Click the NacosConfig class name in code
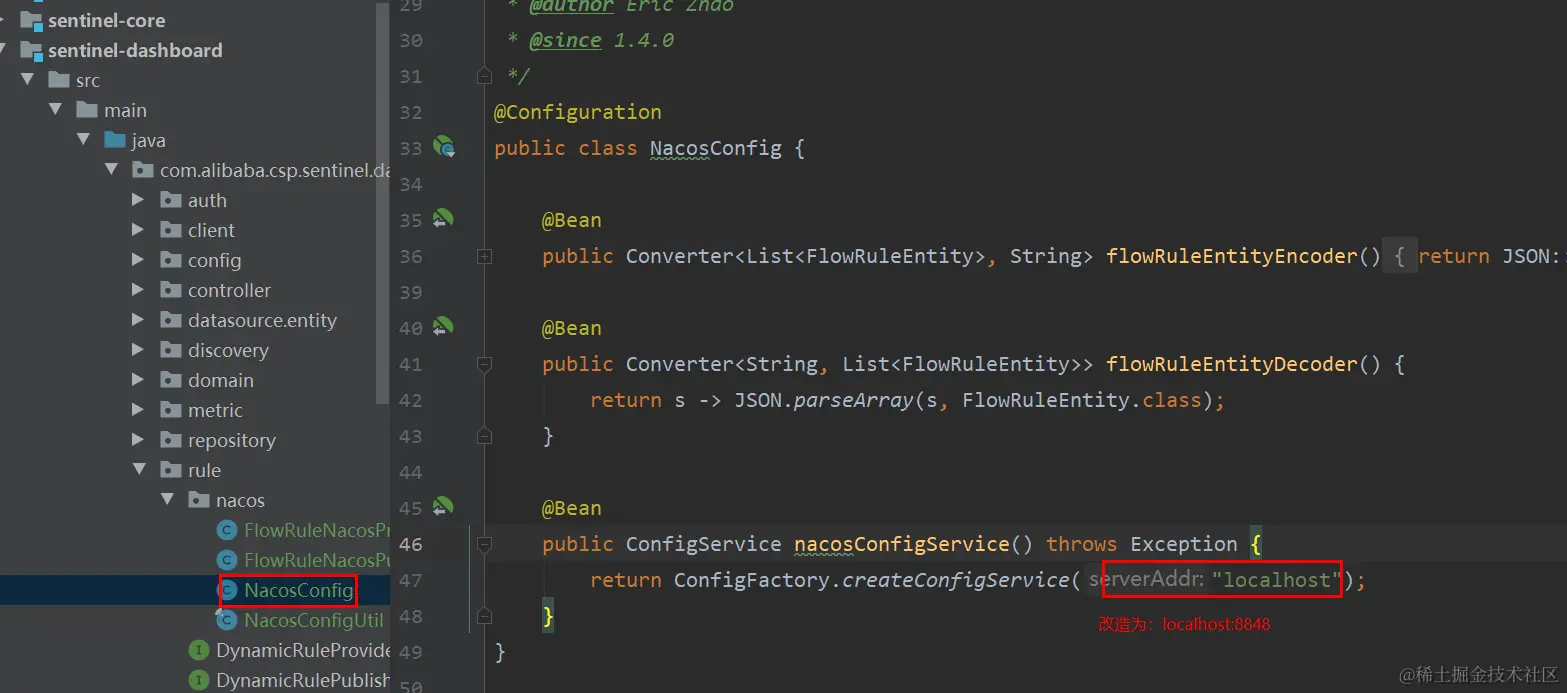1567x693 pixels. [x=716, y=148]
